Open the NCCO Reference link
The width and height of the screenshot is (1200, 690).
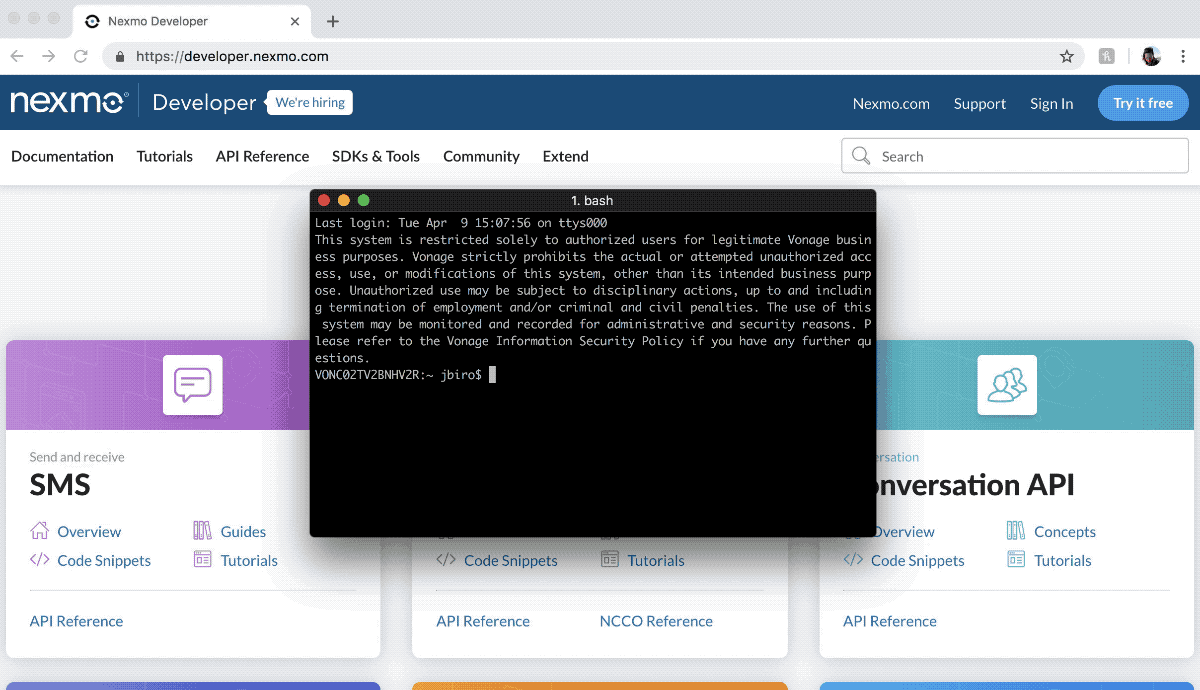(x=656, y=621)
